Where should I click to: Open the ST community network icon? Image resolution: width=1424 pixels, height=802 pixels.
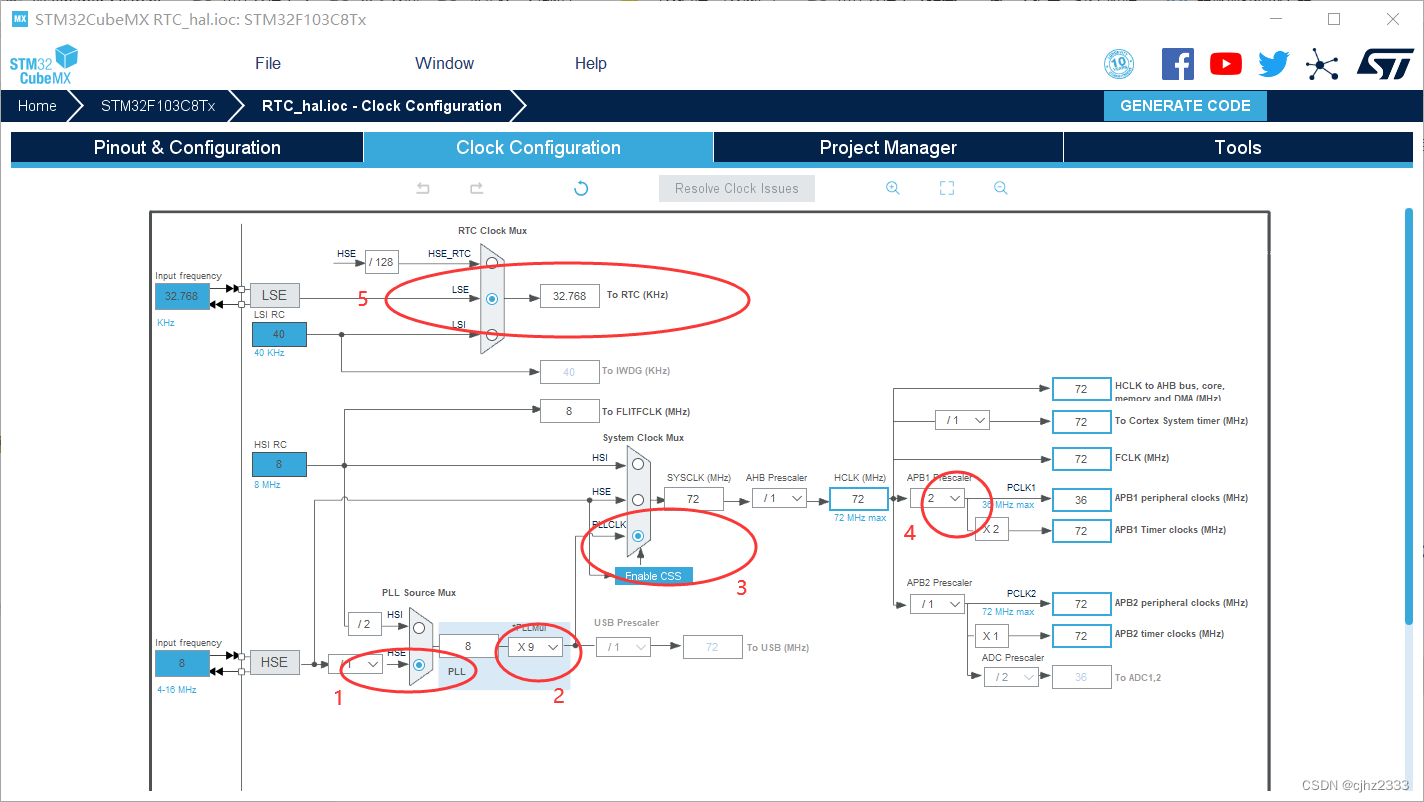coord(1322,65)
